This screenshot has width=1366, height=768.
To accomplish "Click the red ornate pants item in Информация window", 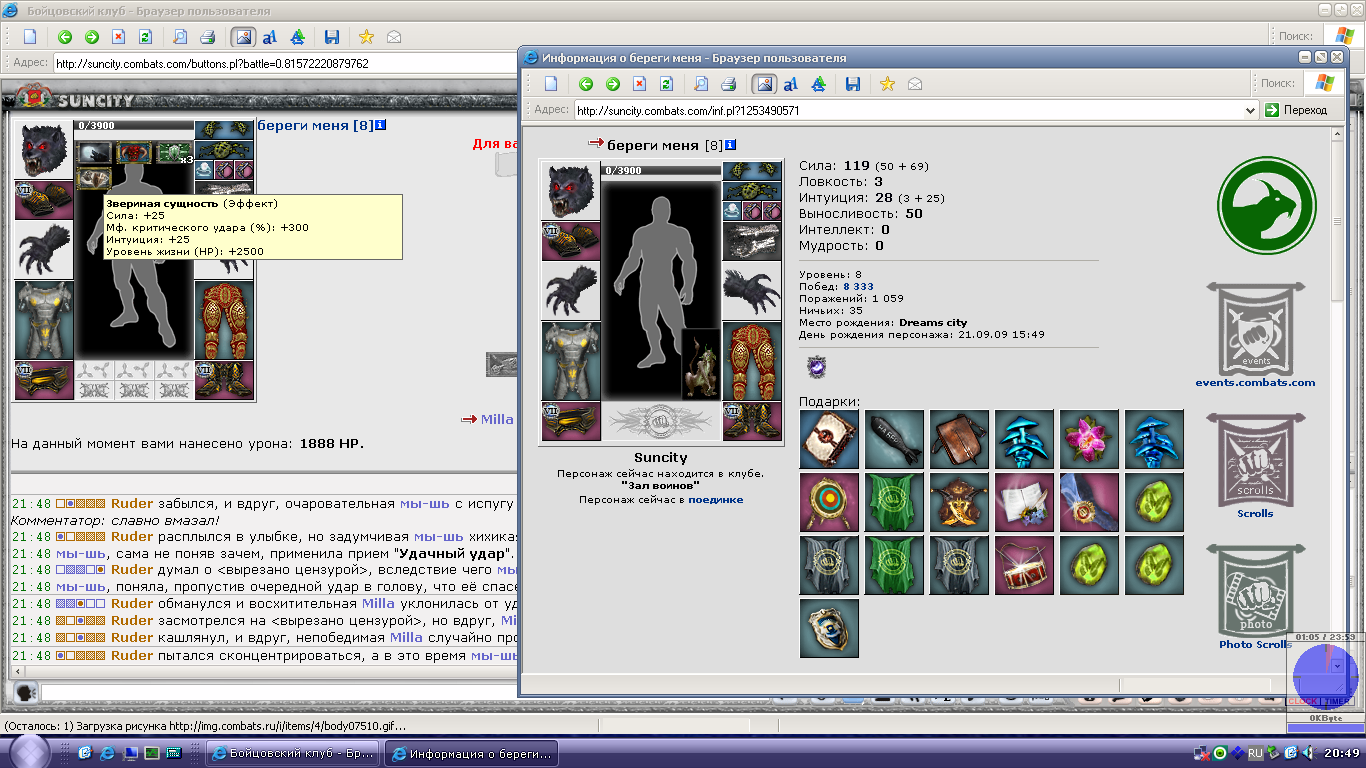I will click(750, 361).
